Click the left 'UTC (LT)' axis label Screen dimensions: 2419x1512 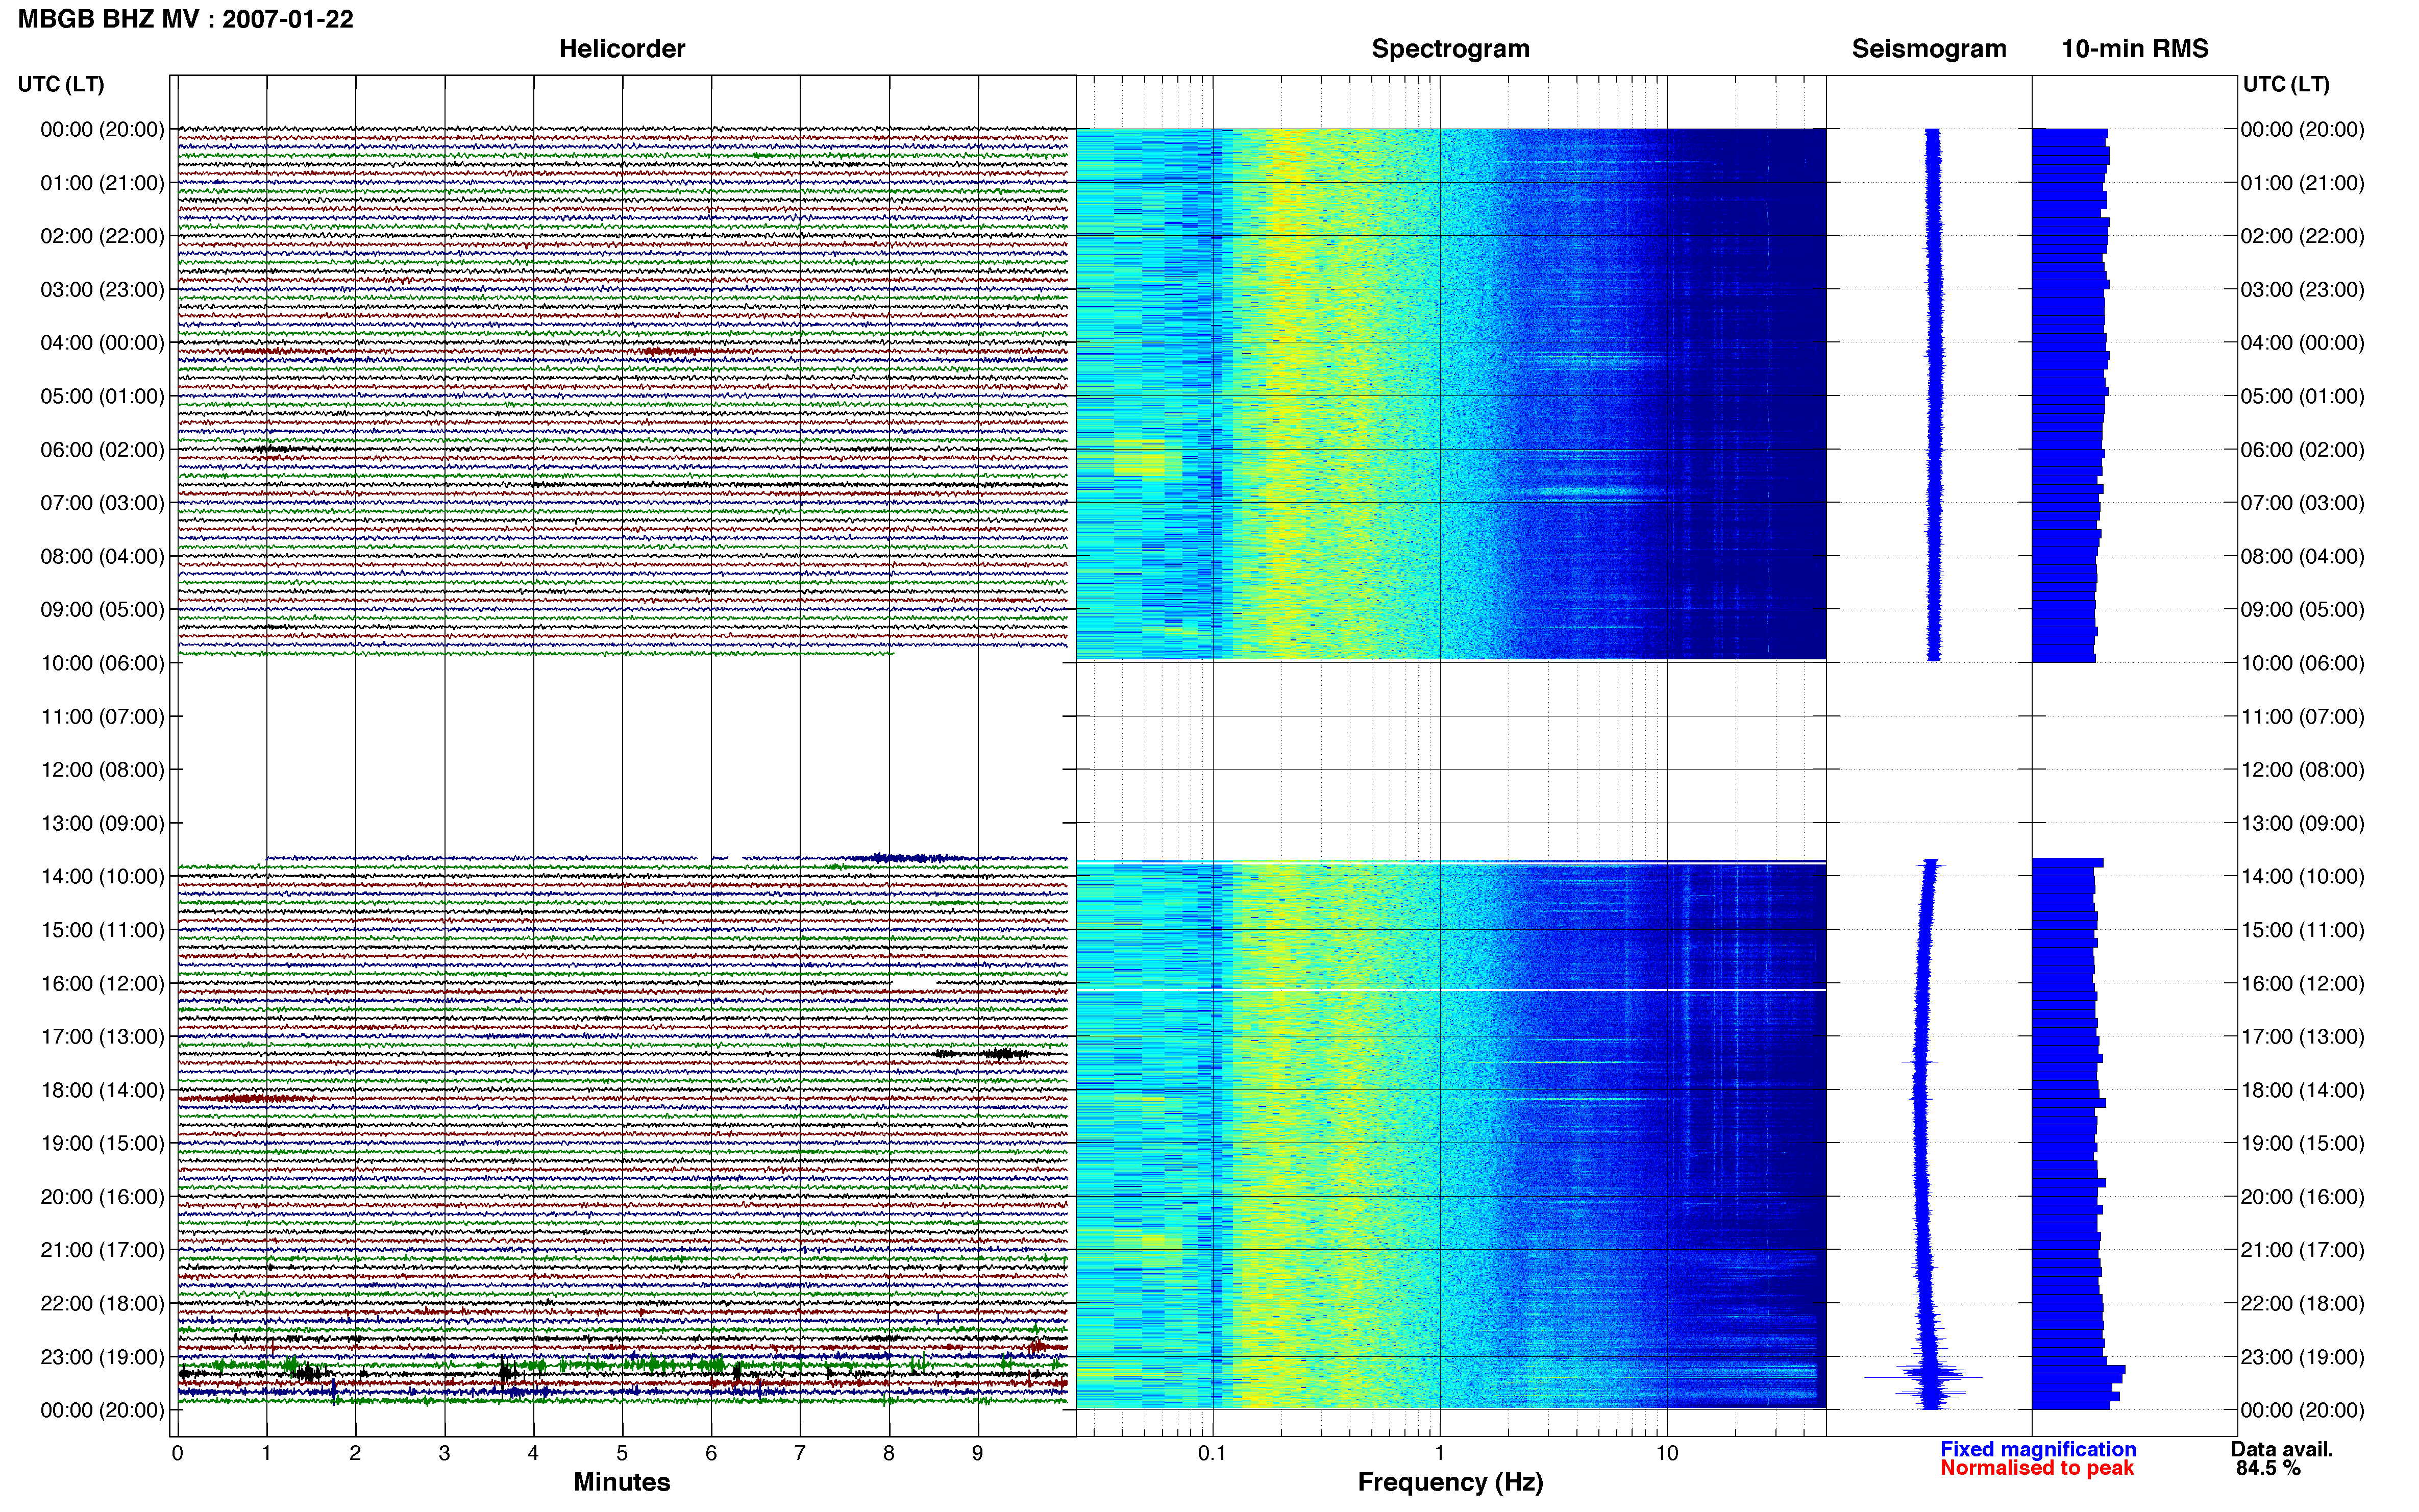tap(61, 84)
